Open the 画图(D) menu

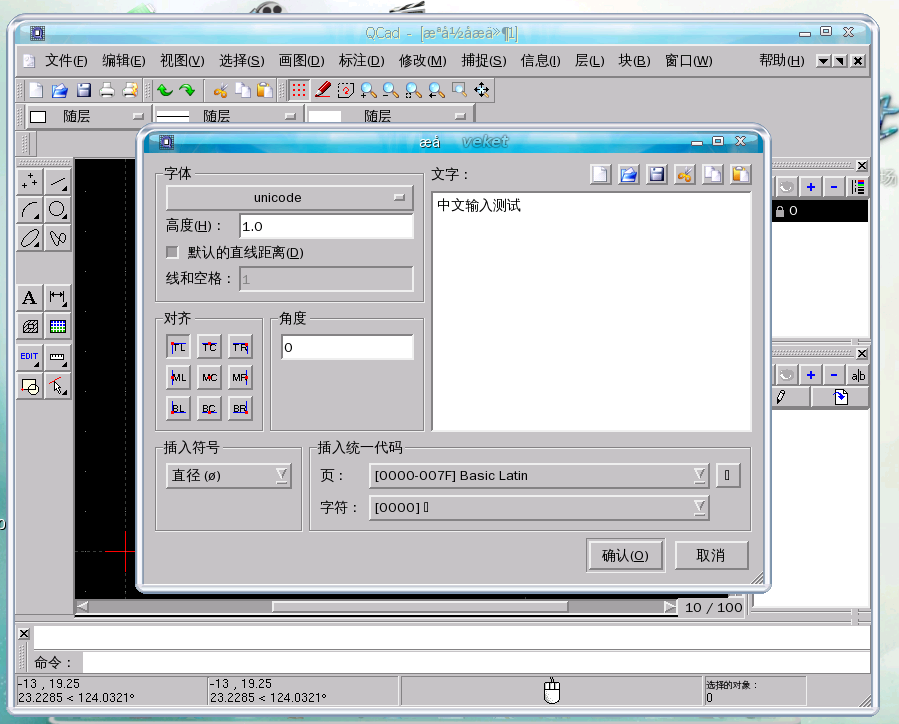(x=301, y=61)
